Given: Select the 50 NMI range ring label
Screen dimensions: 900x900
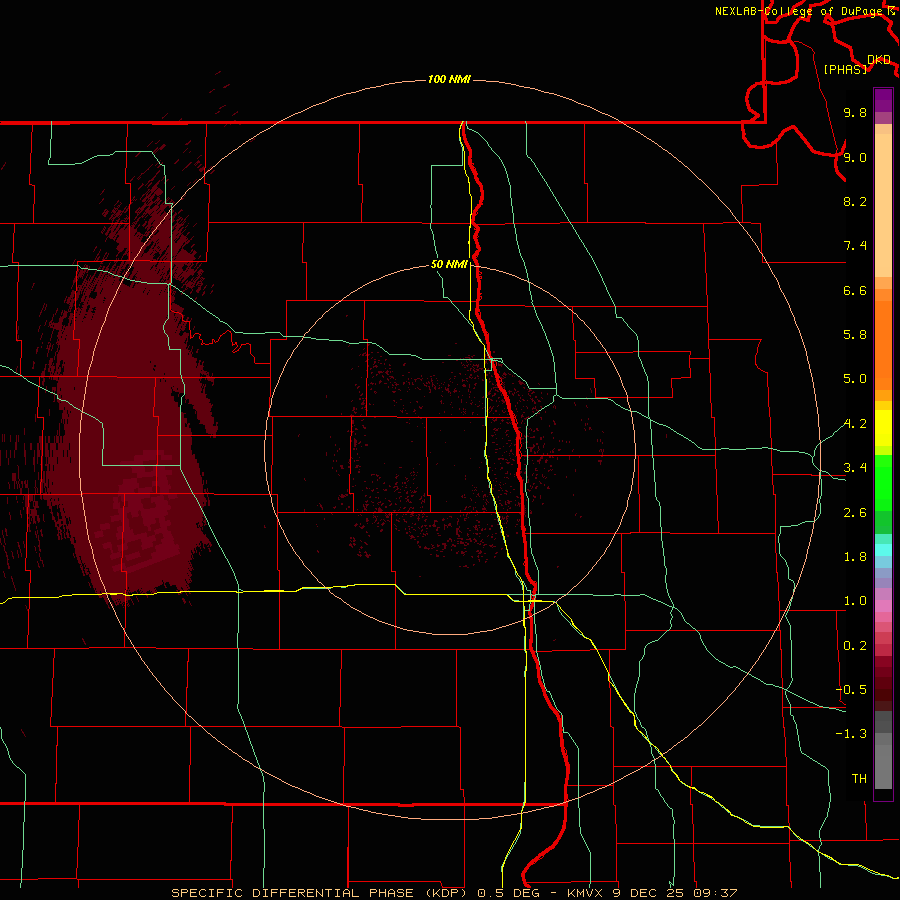Looking at the screenshot, I should click(x=449, y=265).
